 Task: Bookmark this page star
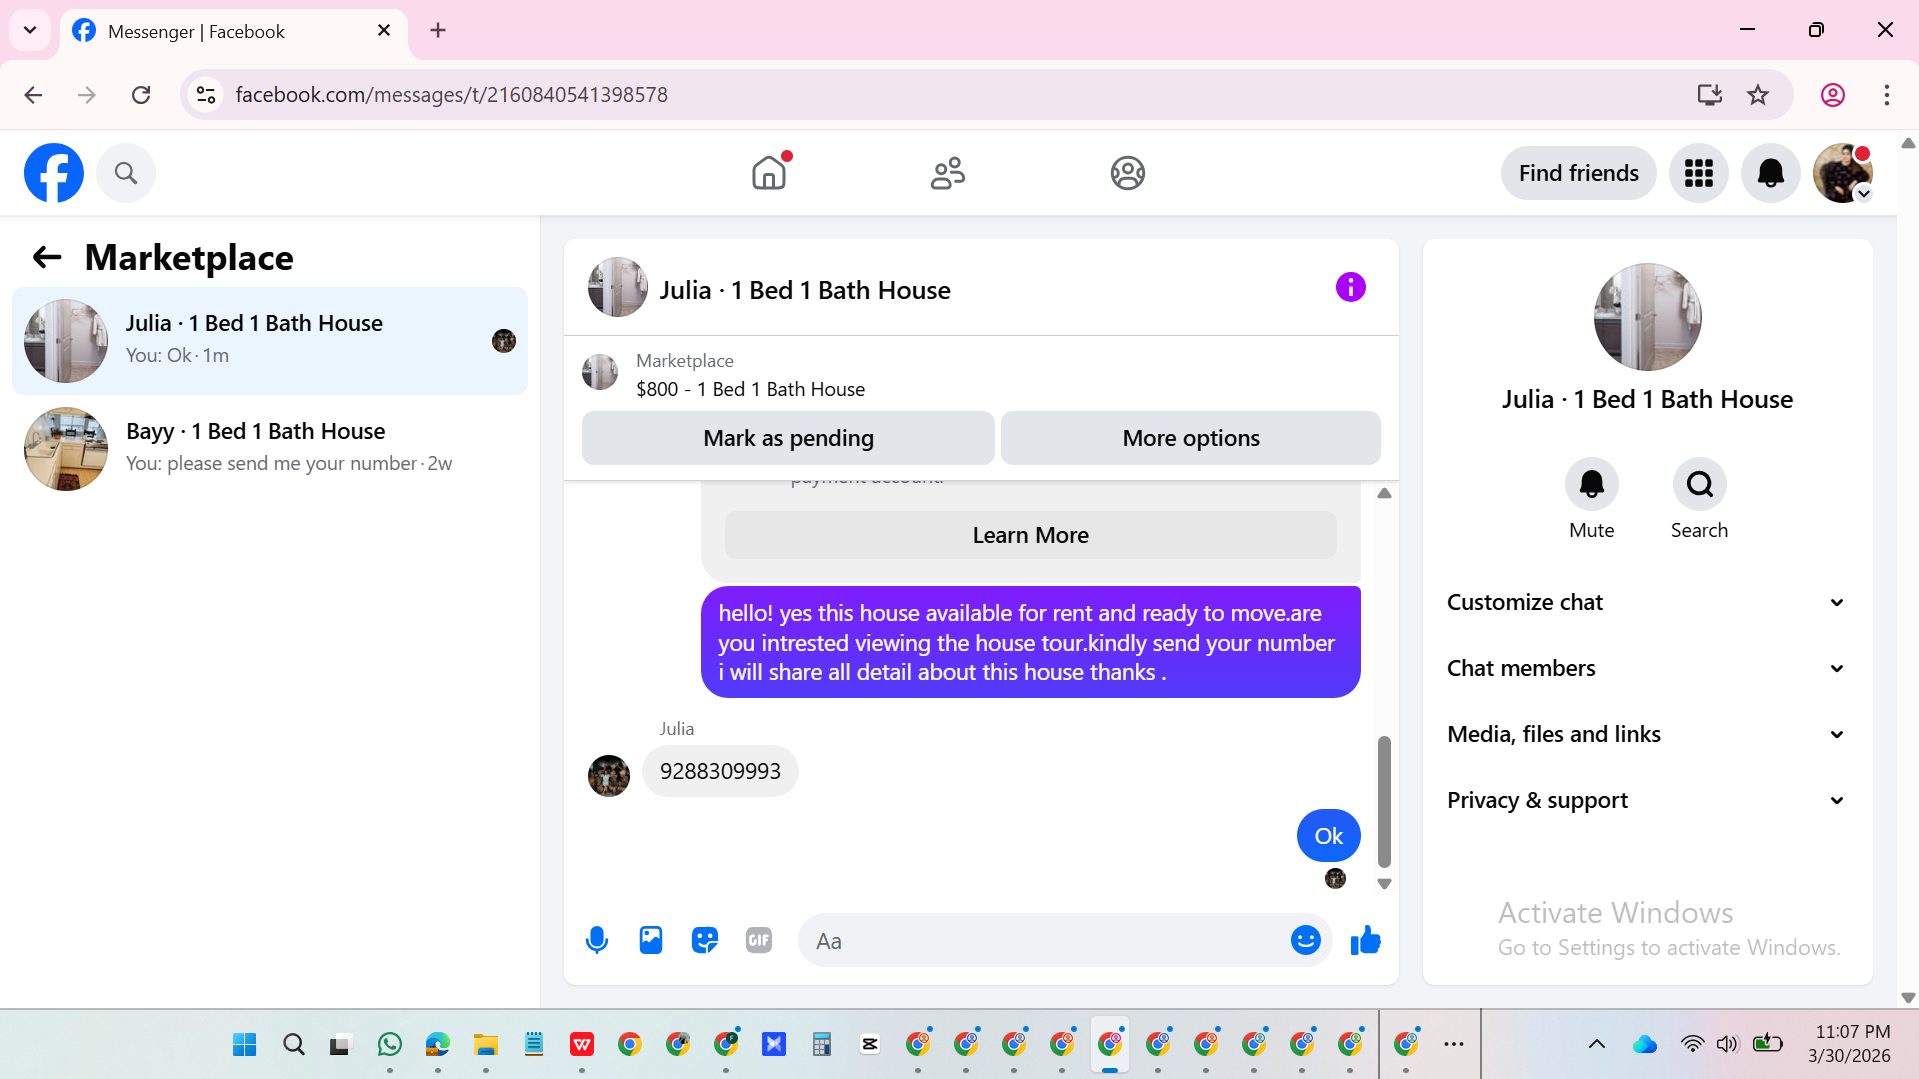tap(1758, 95)
